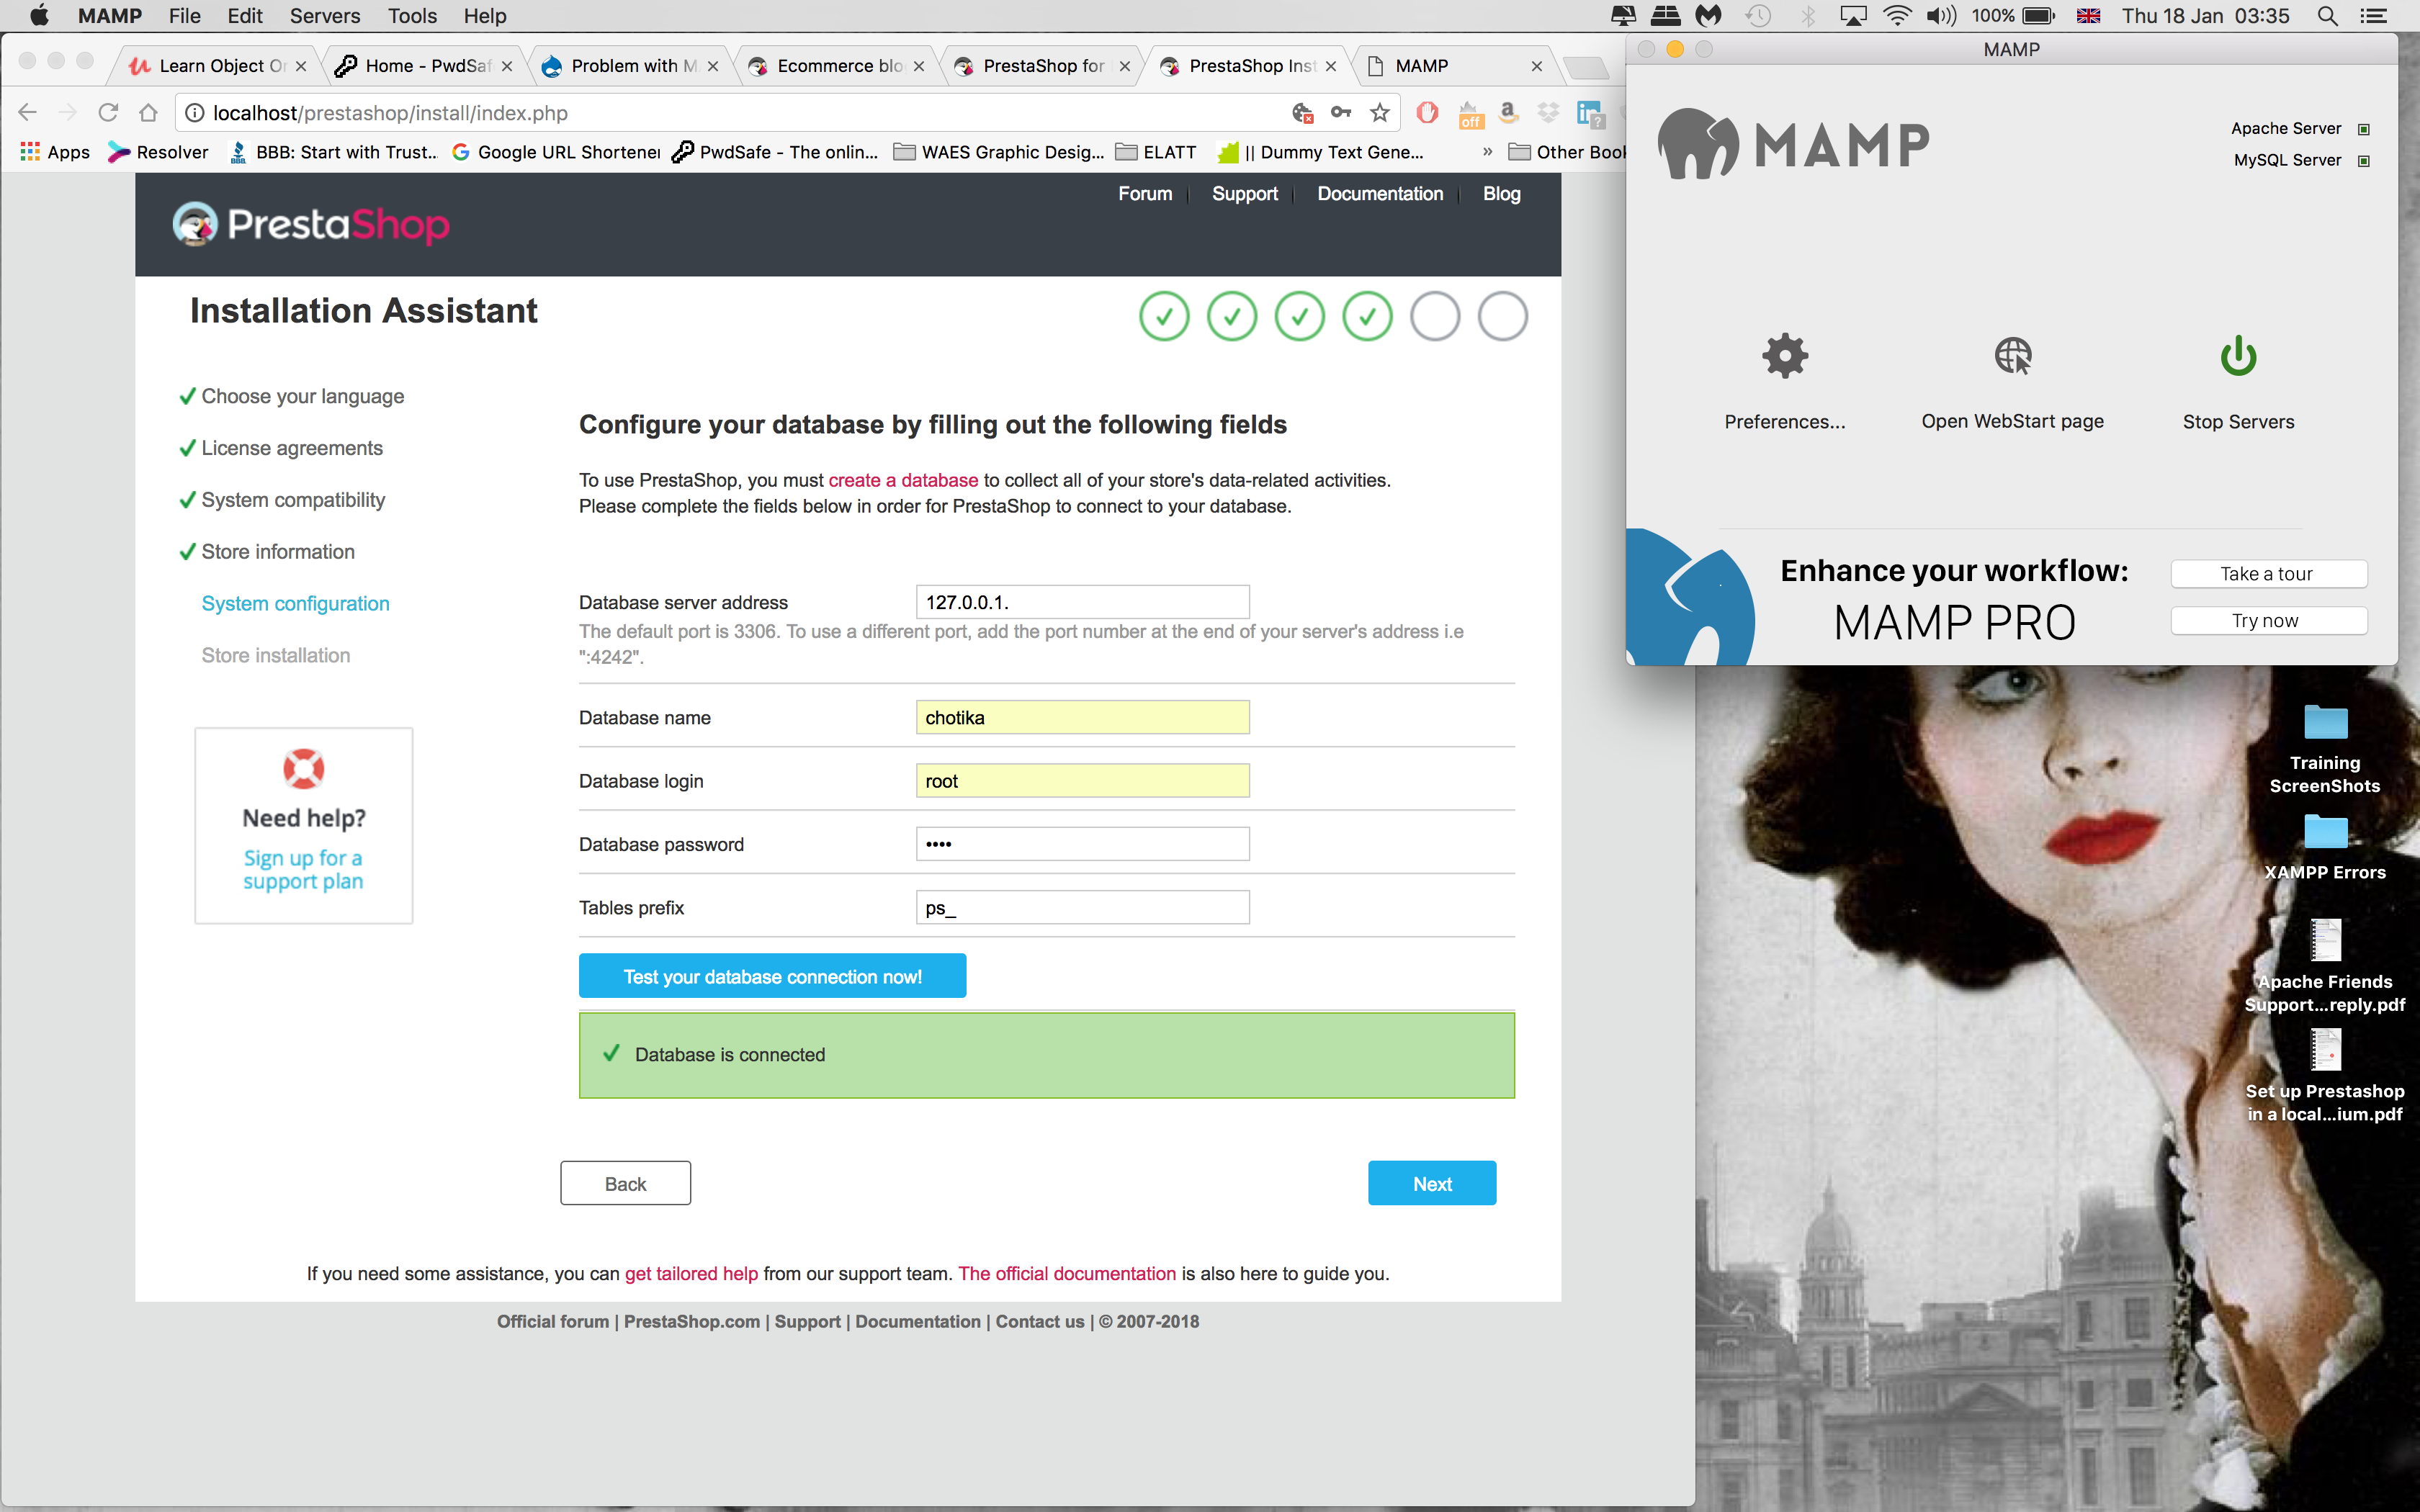Open macOS Spotlight search icon
Screen dimensions: 2420x1512
pos(2327,16)
